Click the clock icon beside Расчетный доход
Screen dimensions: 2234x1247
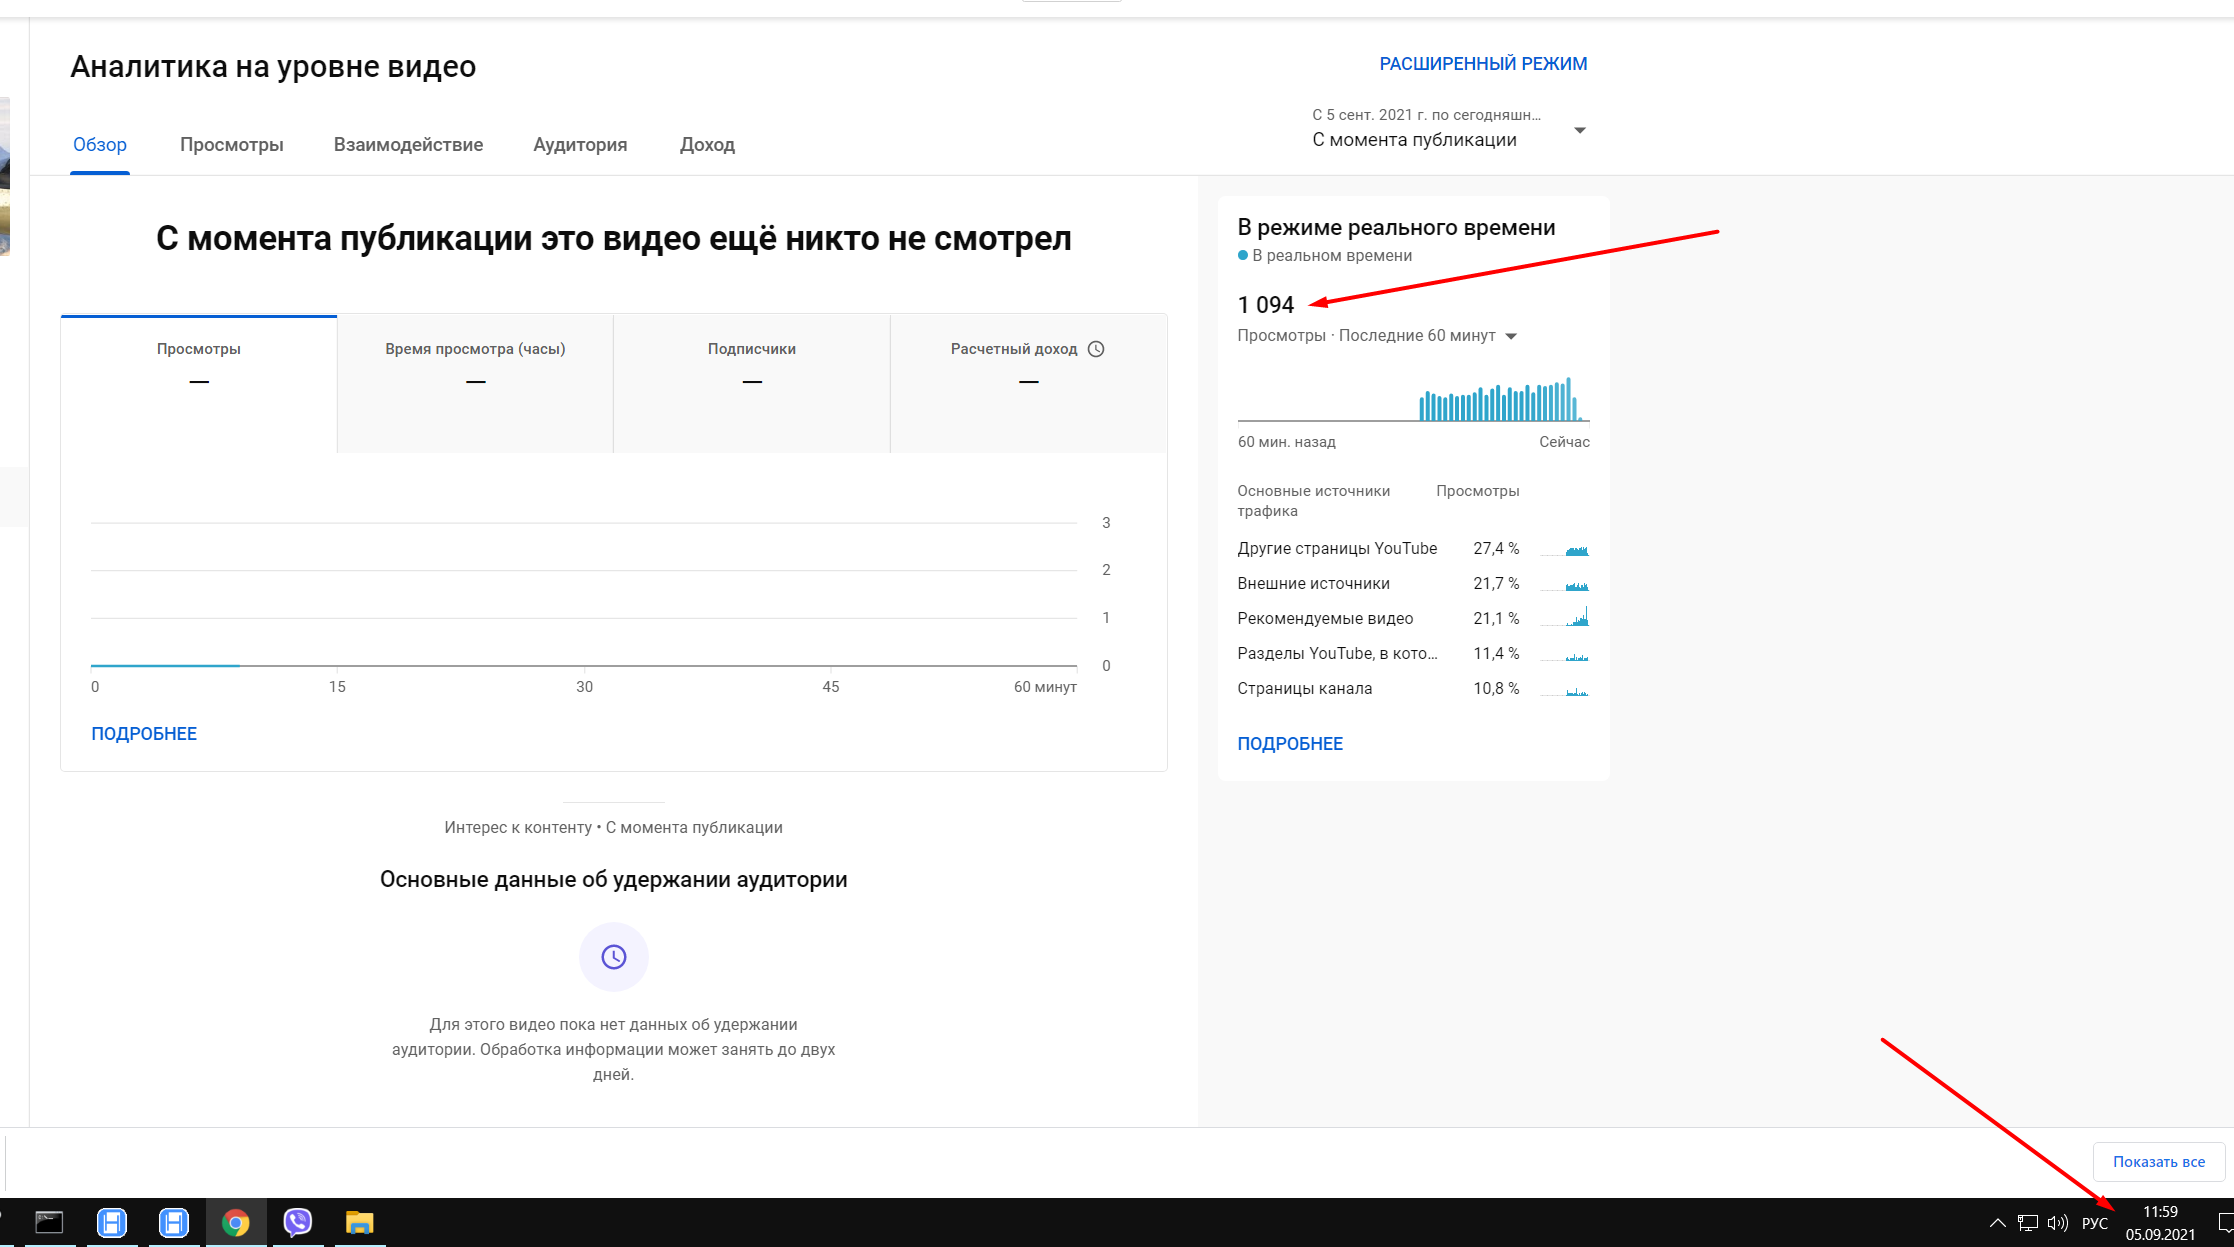click(x=1096, y=349)
